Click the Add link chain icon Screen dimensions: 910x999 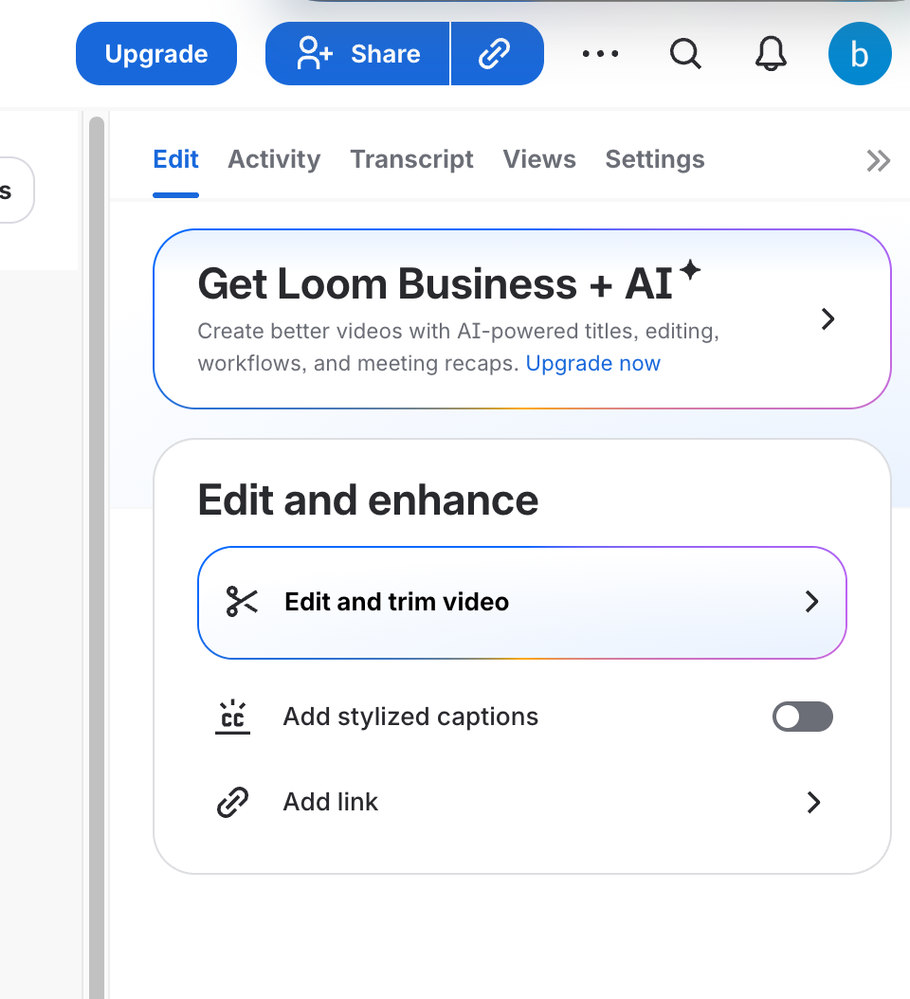click(x=233, y=802)
